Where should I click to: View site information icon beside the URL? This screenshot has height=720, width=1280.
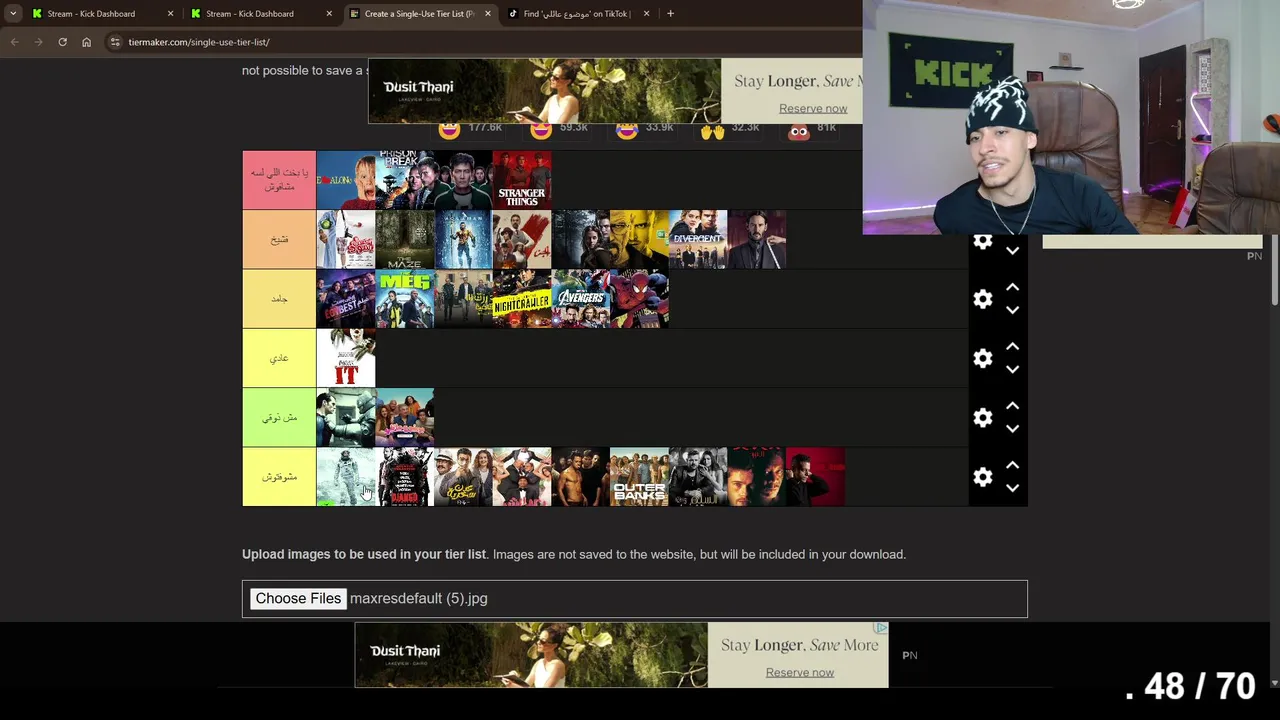115,42
